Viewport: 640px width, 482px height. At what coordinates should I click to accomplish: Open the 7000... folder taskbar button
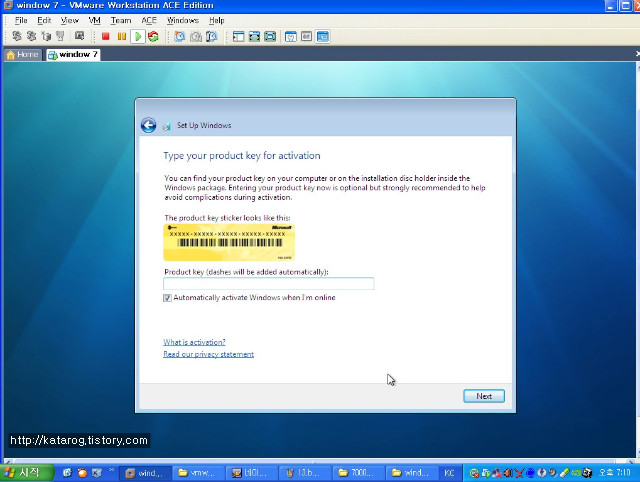click(358, 473)
